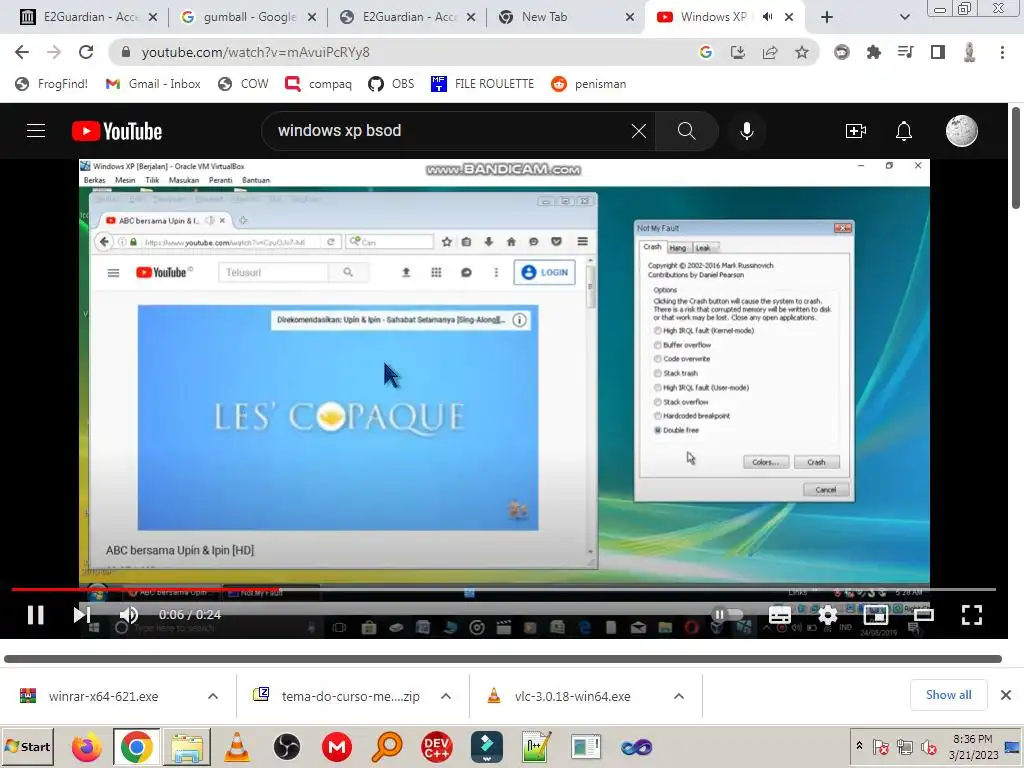This screenshot has height=768, width=1024.
Task: Open the File Explorer folder on taskbar
Action: tap(187, 747)
